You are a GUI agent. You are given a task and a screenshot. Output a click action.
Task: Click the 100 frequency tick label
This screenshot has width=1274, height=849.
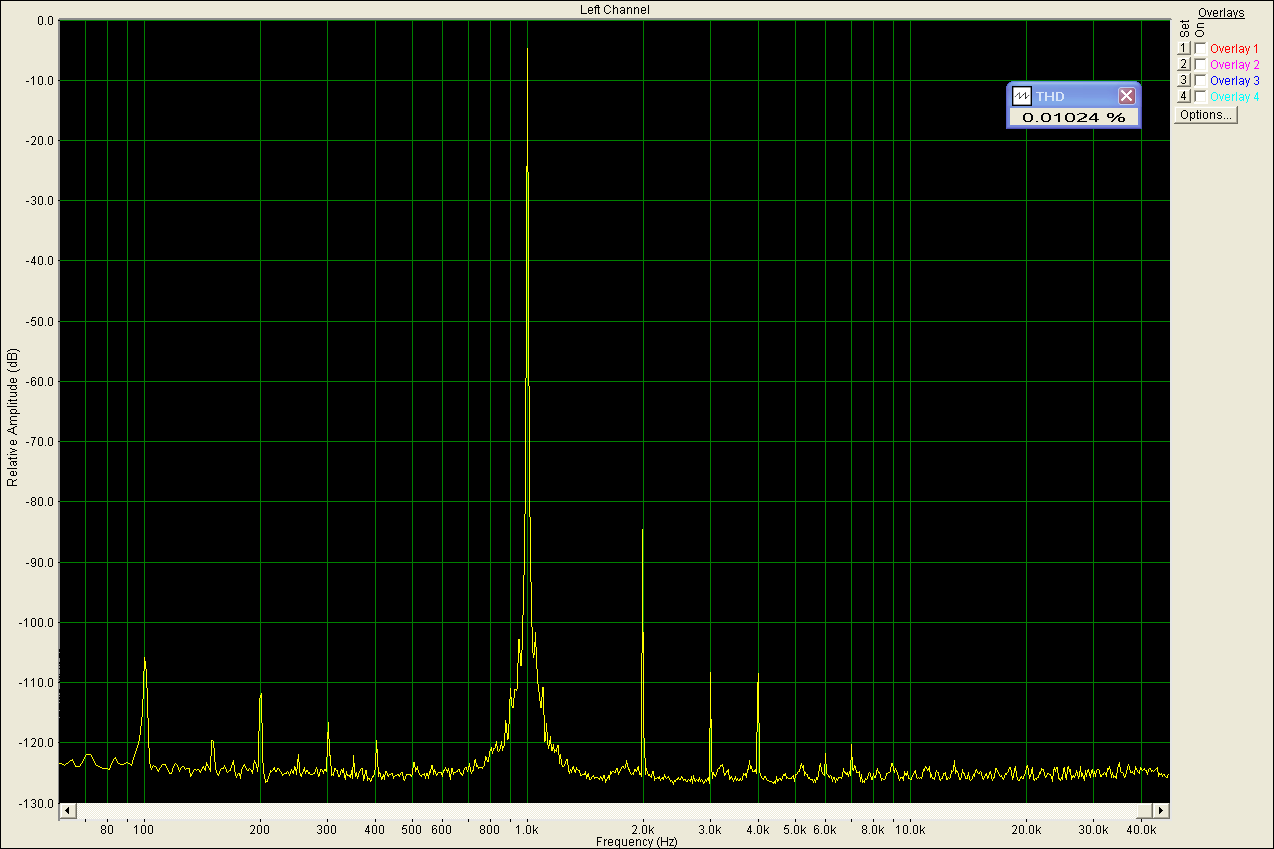point(144,830)
